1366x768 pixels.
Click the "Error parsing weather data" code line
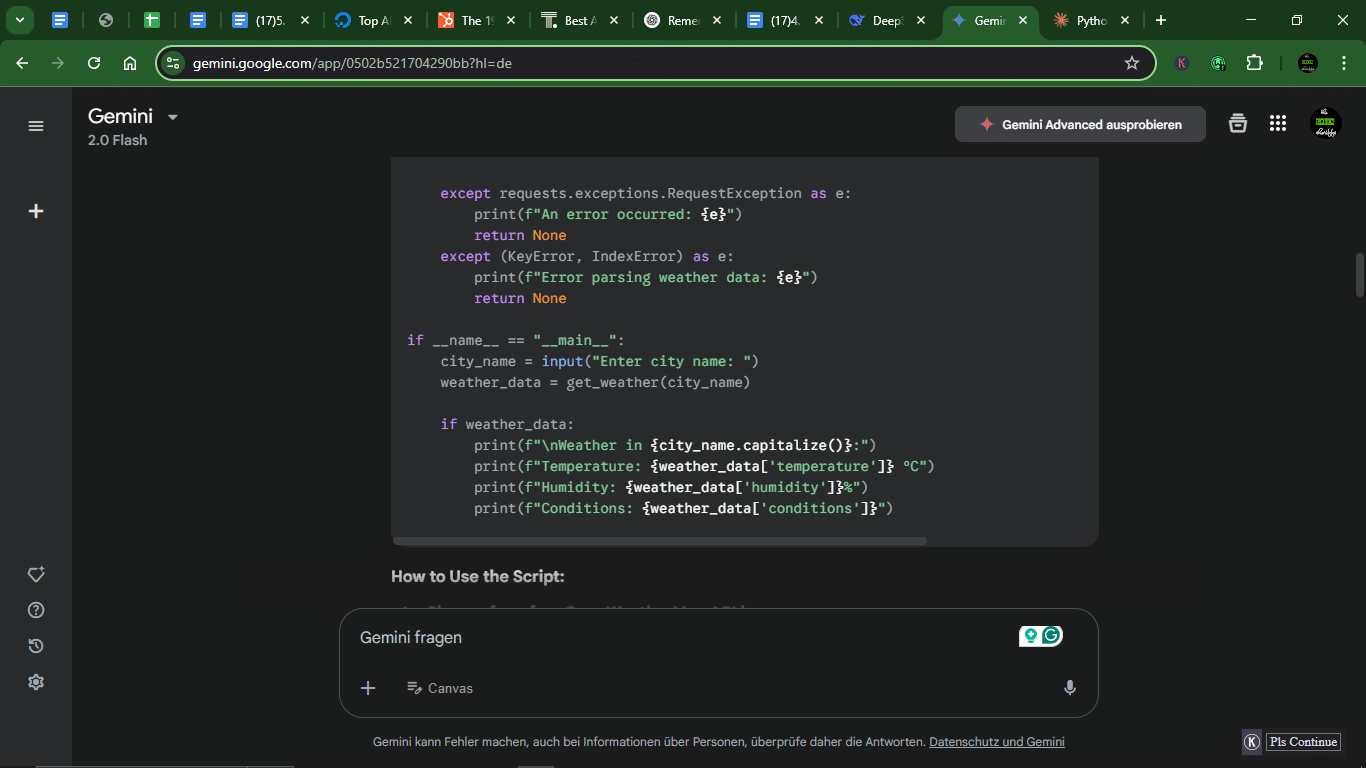point(646,277)
